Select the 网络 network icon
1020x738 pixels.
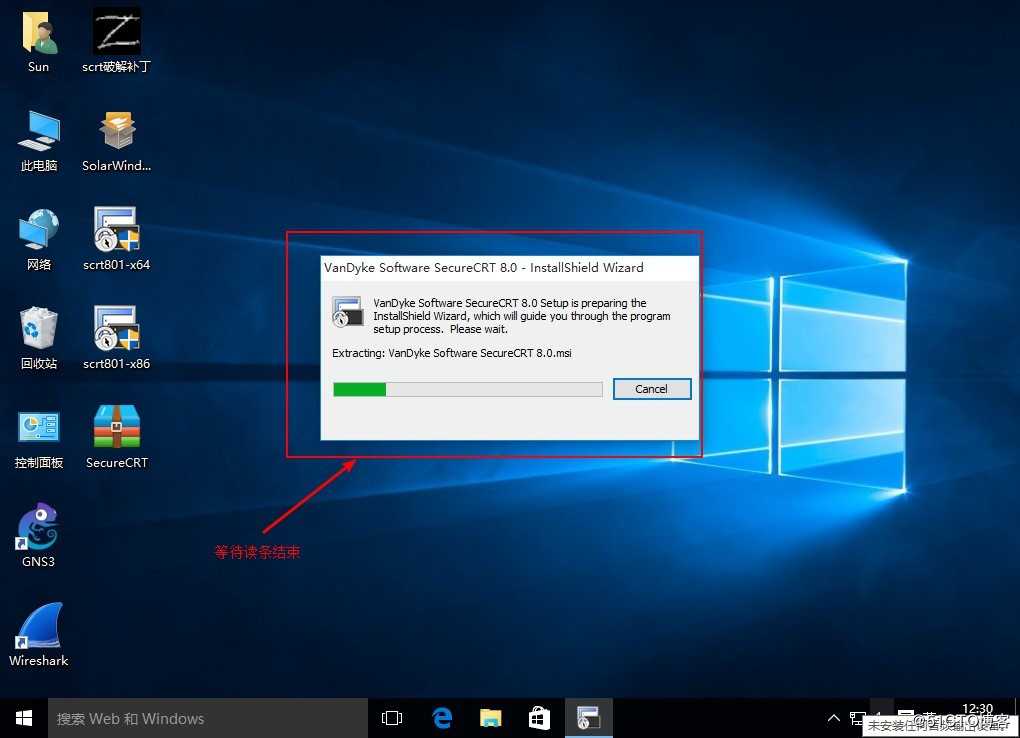coord(39,238)
